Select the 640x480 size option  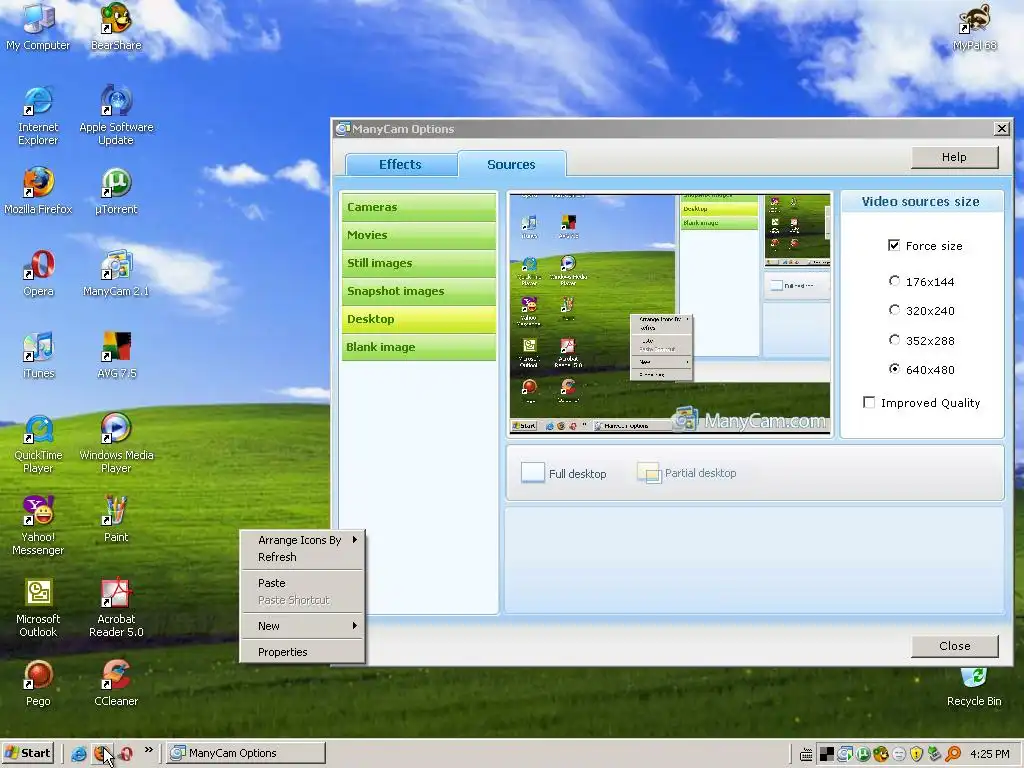(x=894, y=369)
